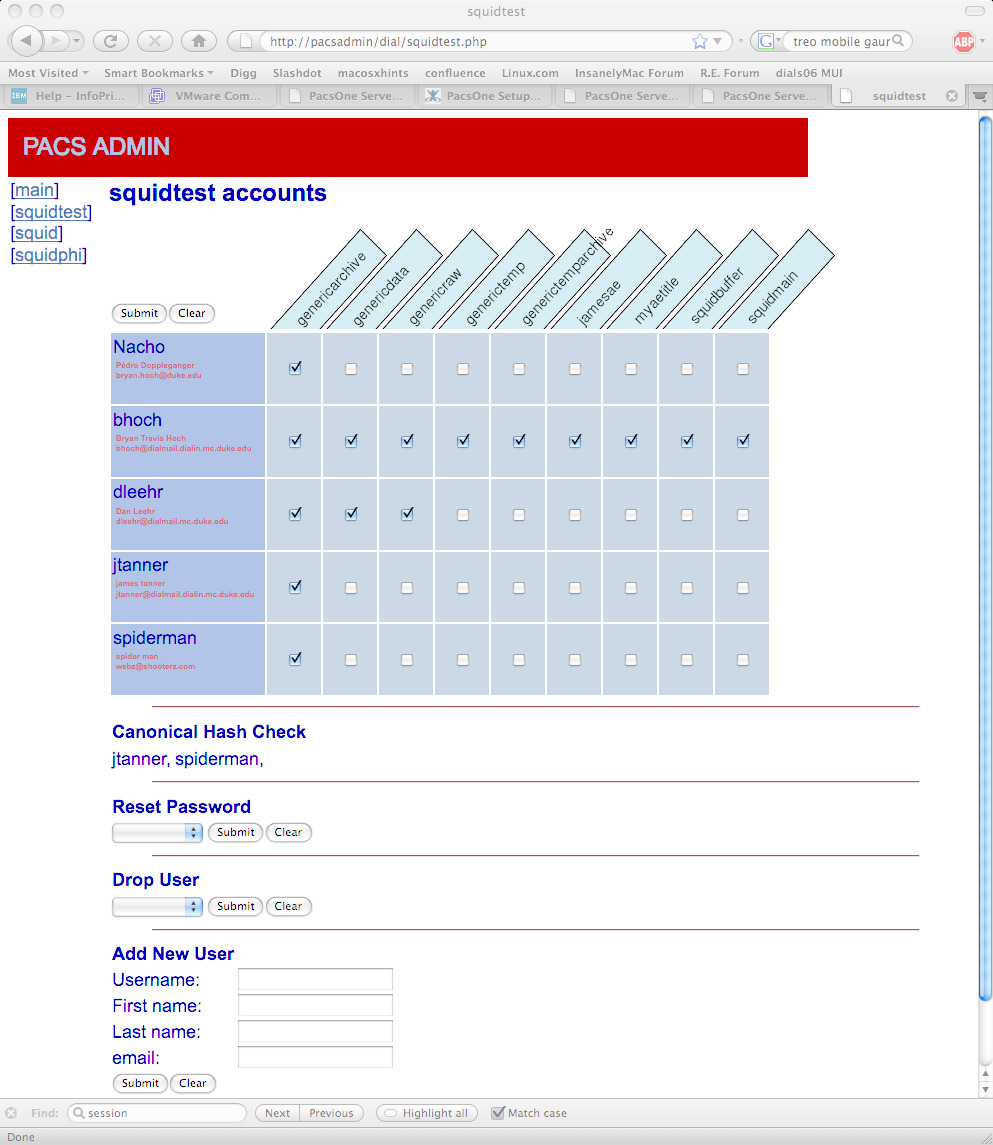Click the bookmark star in address bar
Screen dimensions: 993x1145
(x=700, y=42)
